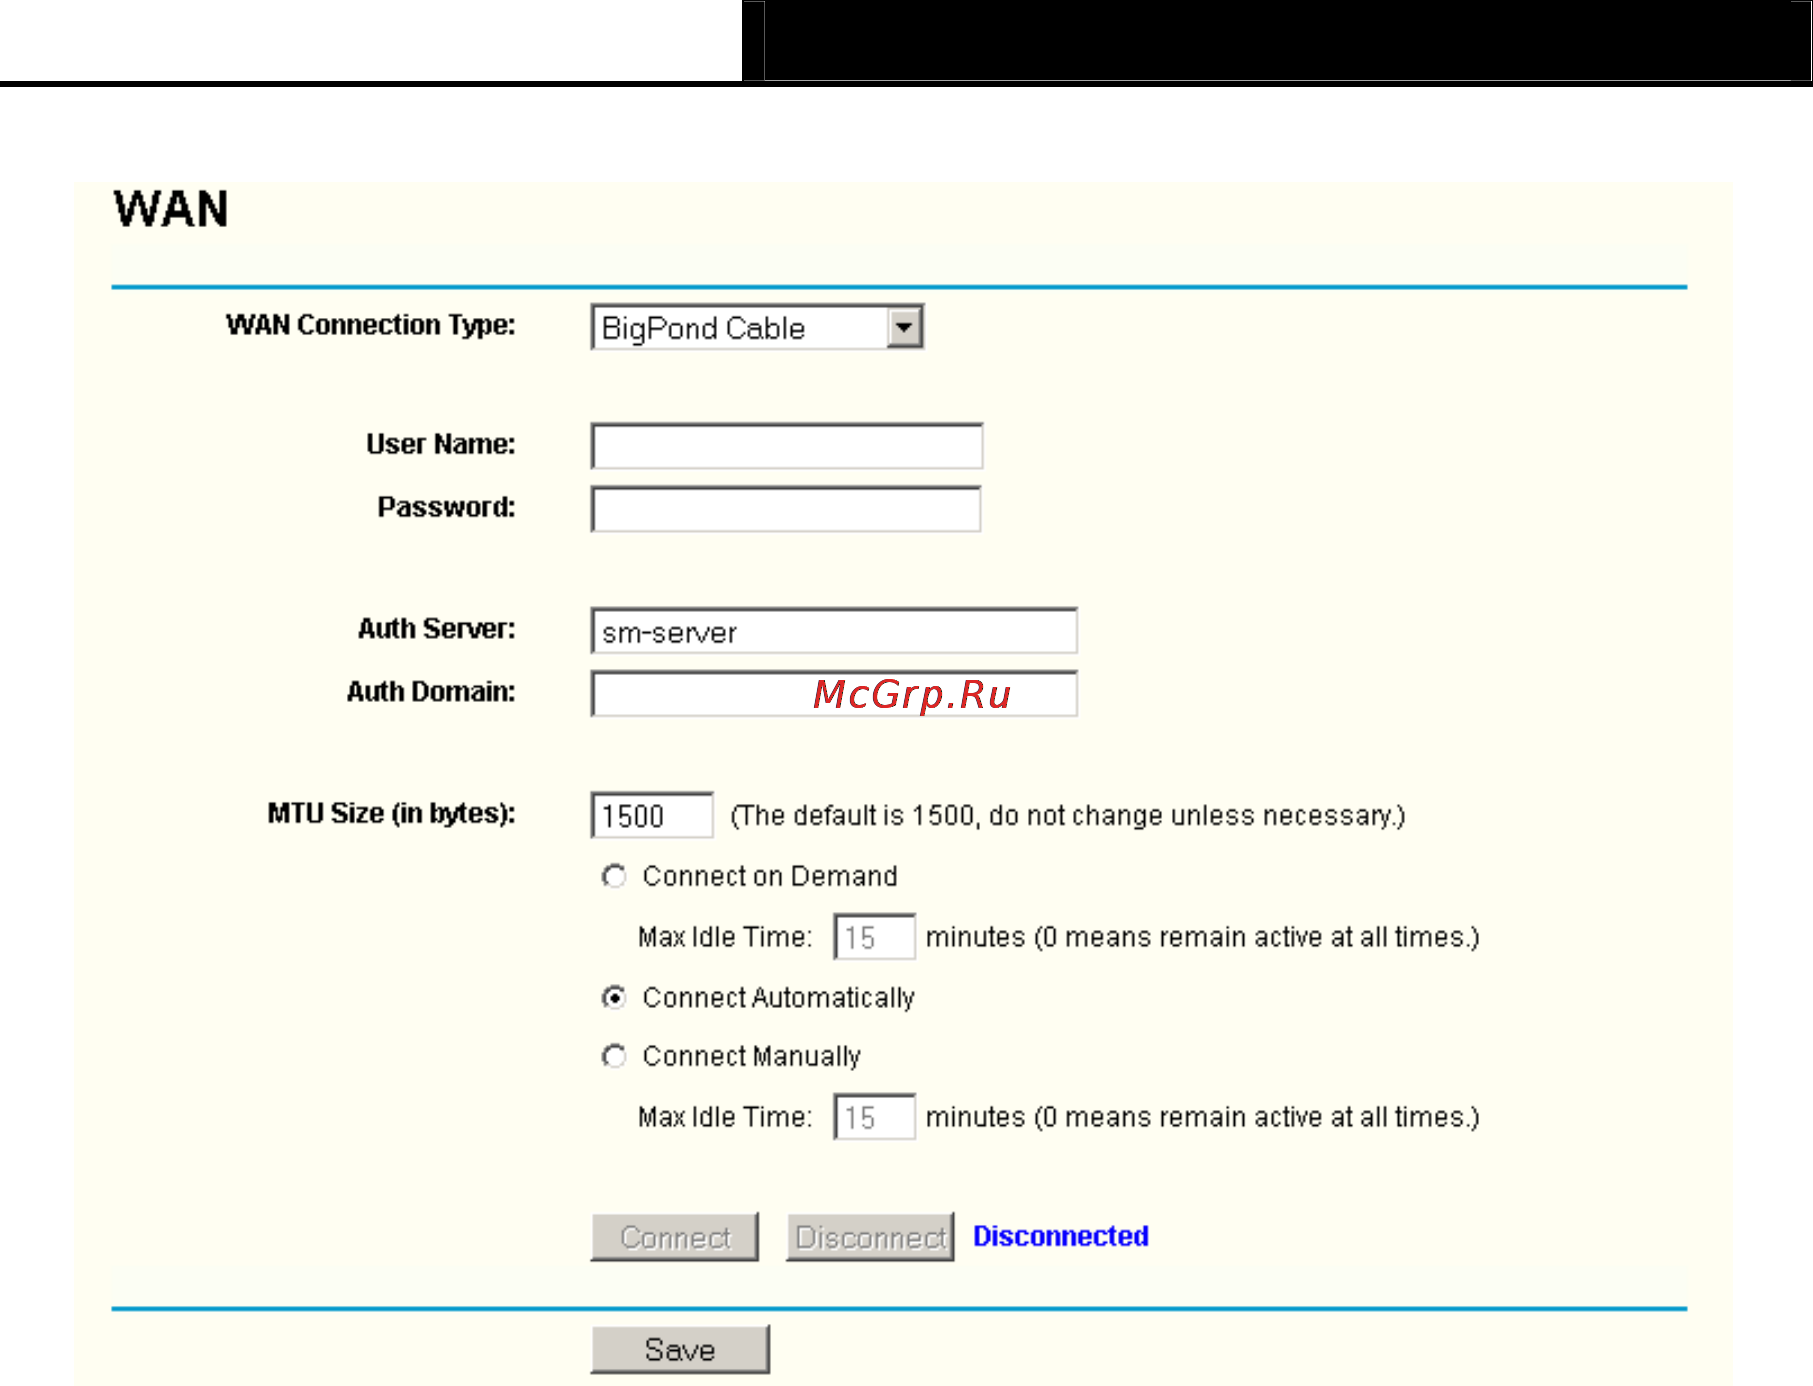Click the Disconnect button
The image size is (1813, 1386).
coord(870,1237)
